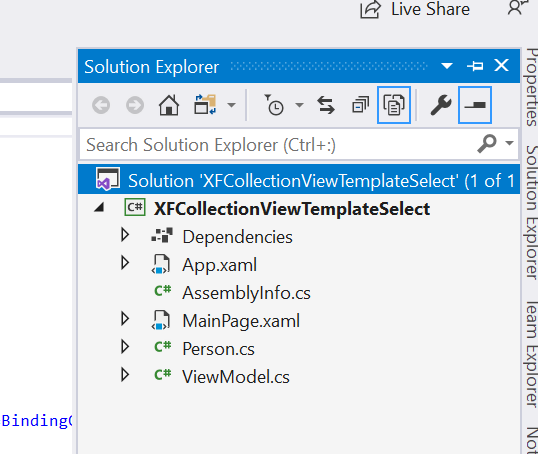This screenshot has height=454, width=538.
Task: Open the Window Position dropdown arrow
Action: pos(447,66)
